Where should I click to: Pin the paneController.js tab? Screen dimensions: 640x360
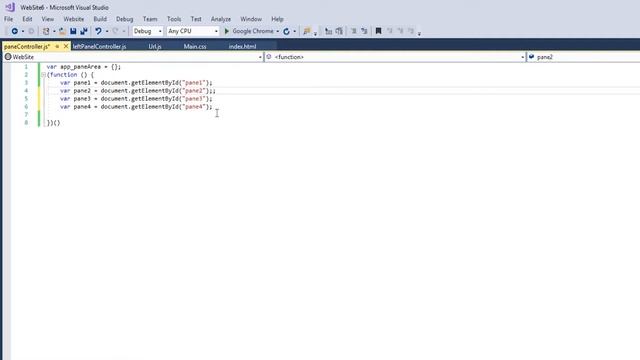pyautogui.click(x=57, y=47)
